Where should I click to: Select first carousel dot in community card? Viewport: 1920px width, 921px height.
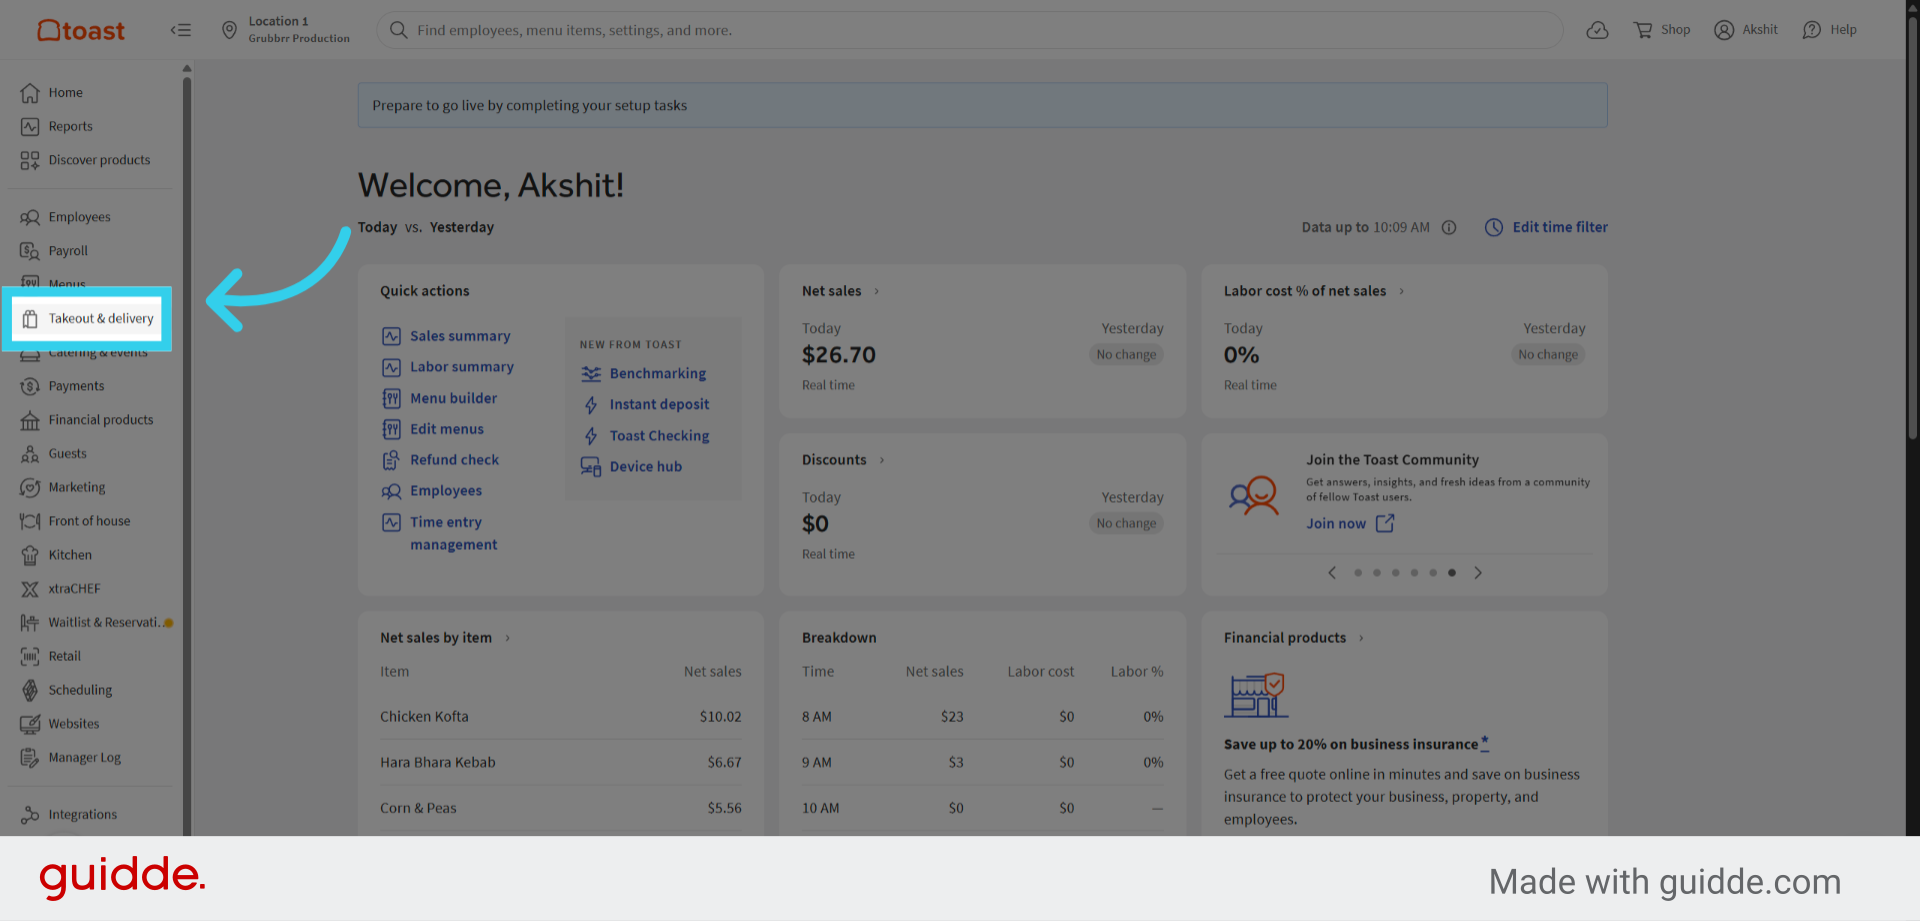tap(1358, 573)
